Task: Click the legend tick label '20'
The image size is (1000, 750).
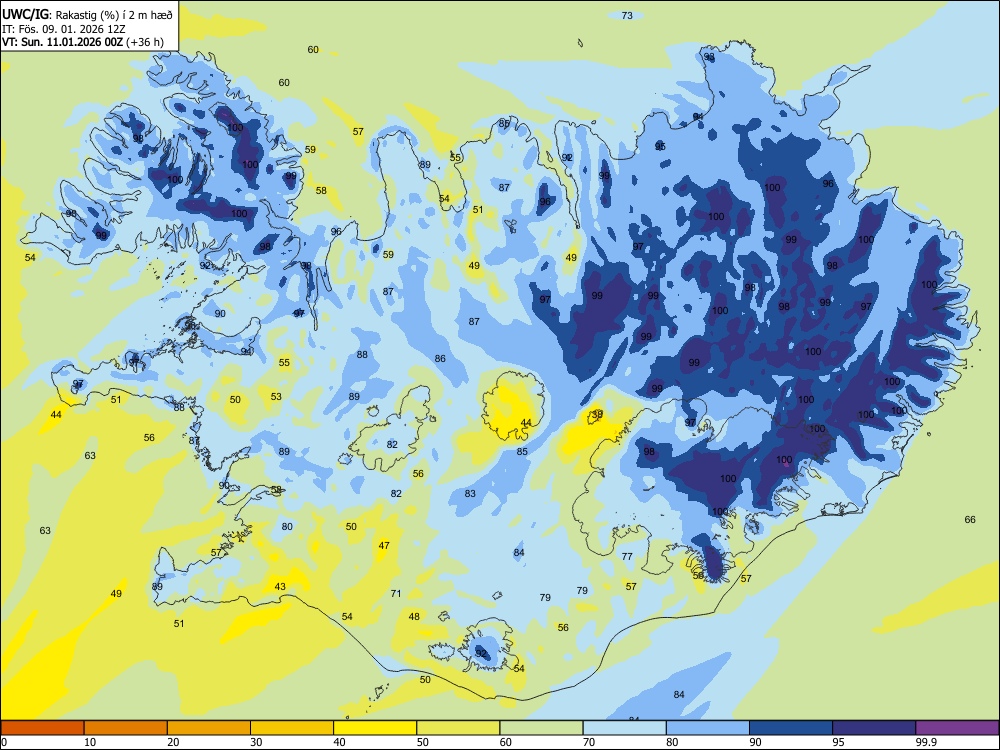Action: coord(173,742)
